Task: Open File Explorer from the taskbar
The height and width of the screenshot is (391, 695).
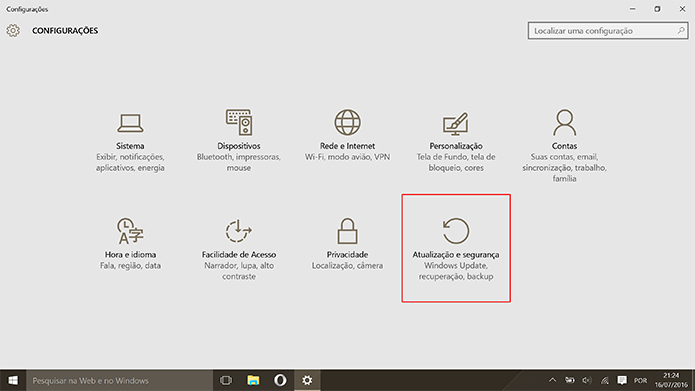Action: pyautogui.click(x=253, y=380)
